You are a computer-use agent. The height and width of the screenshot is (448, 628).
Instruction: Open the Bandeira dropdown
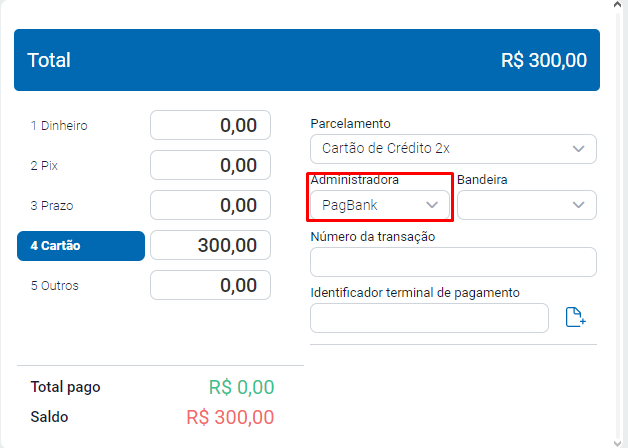coord(526,205)
